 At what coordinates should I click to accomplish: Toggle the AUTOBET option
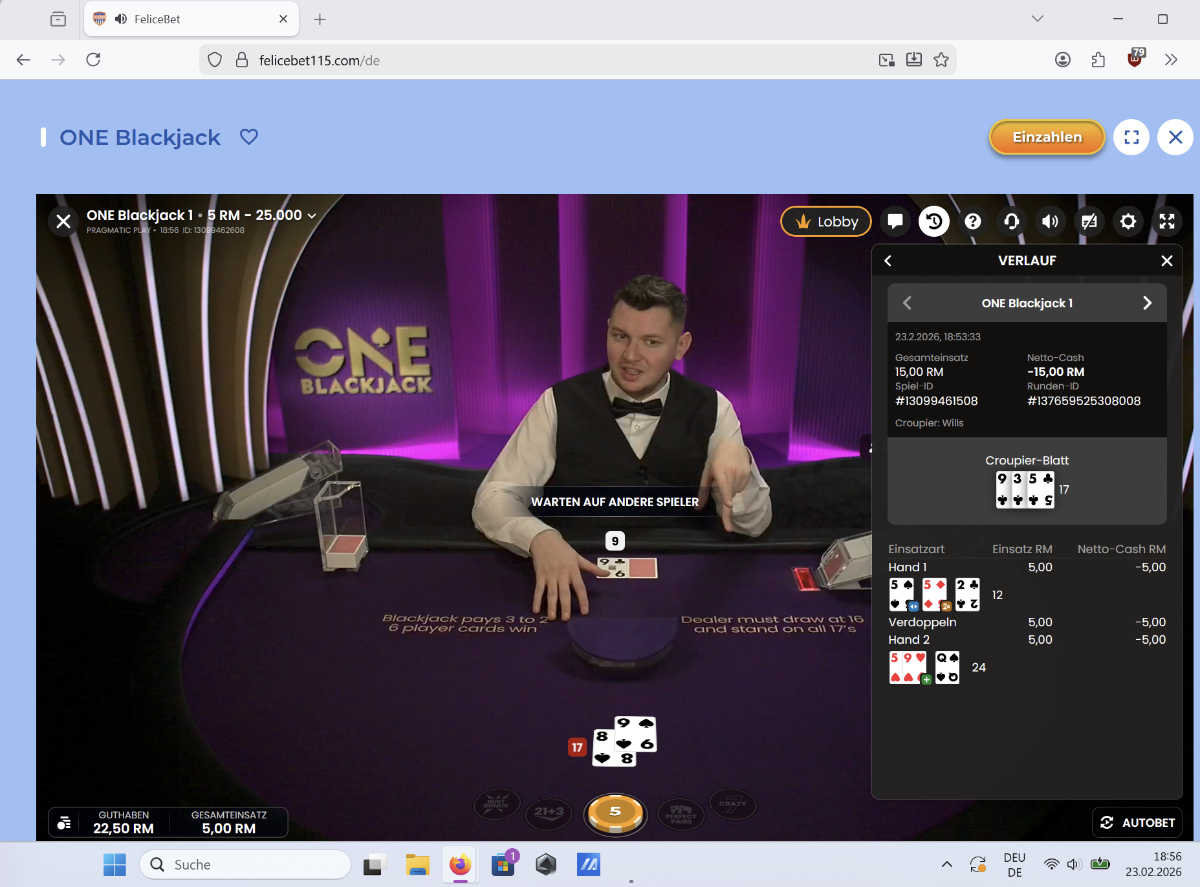point(1138,822)
